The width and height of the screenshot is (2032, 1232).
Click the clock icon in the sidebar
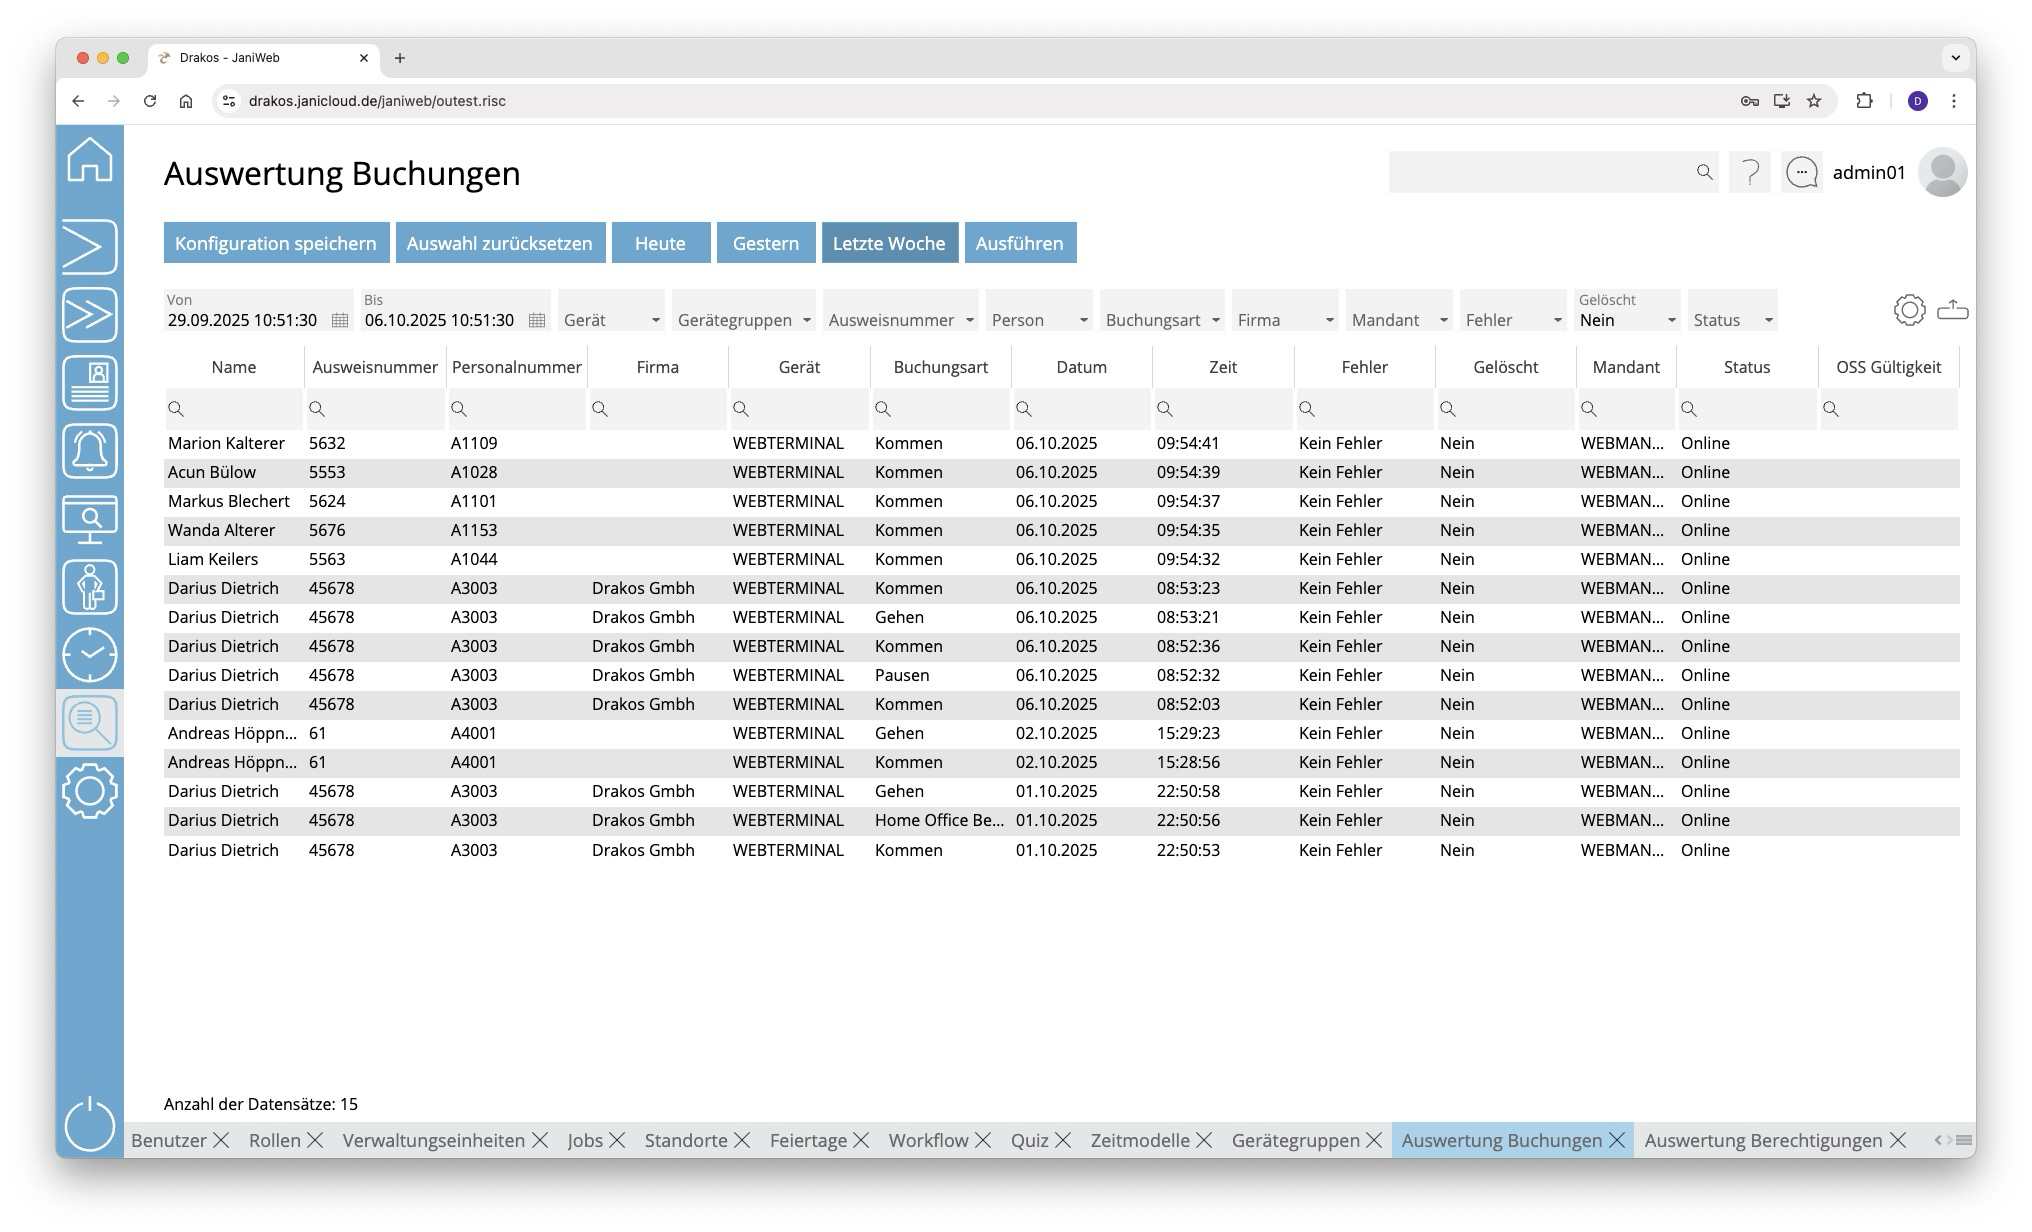pyautogui.click(x=90, y=655)
